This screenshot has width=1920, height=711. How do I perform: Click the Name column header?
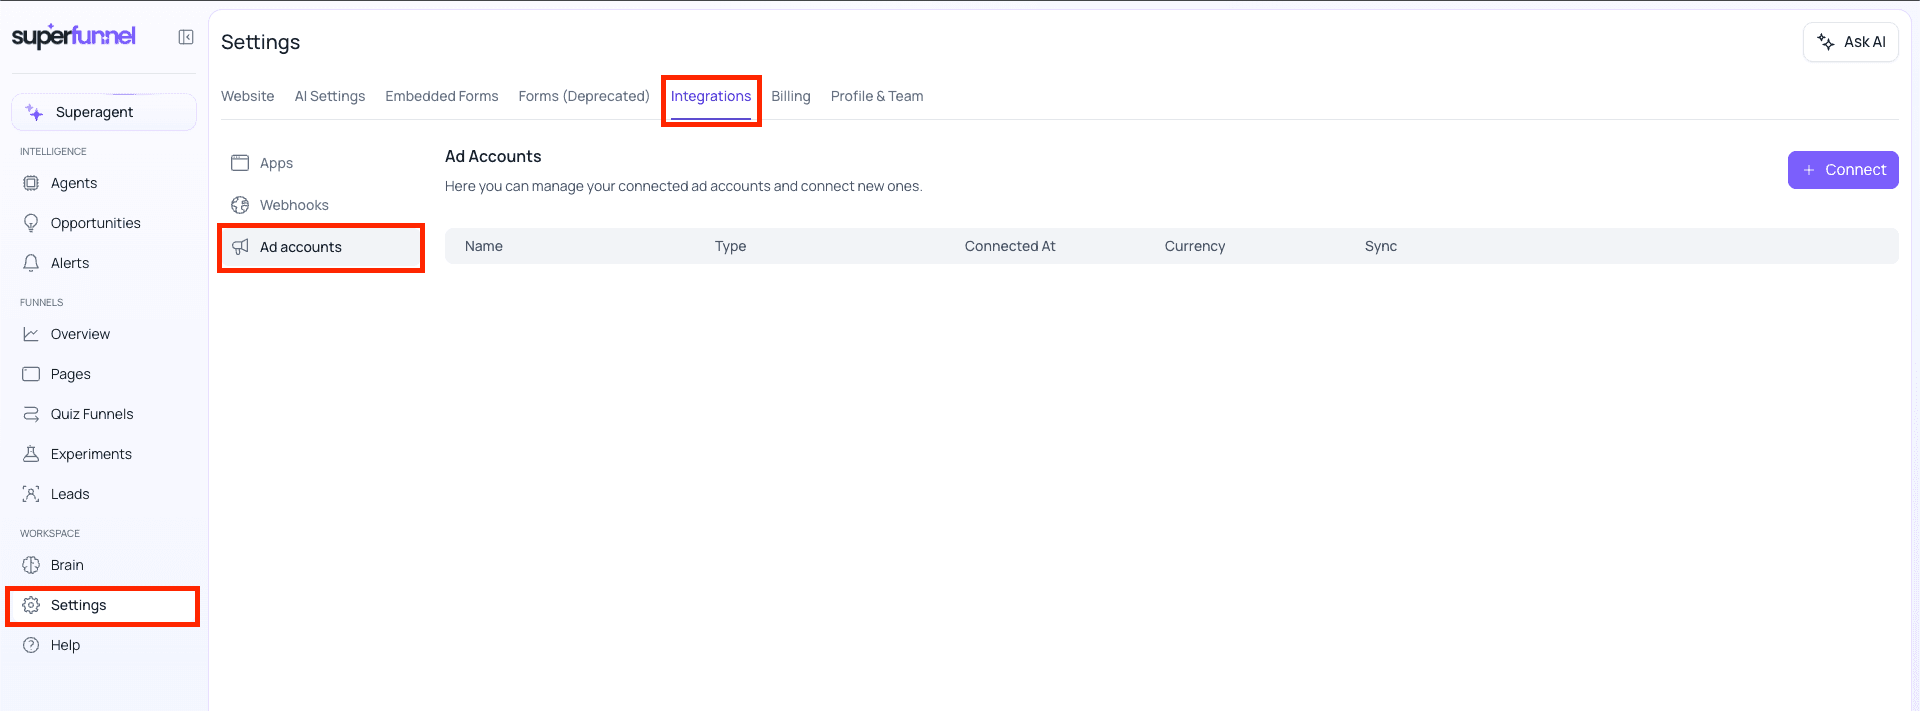tap(484, 246)
